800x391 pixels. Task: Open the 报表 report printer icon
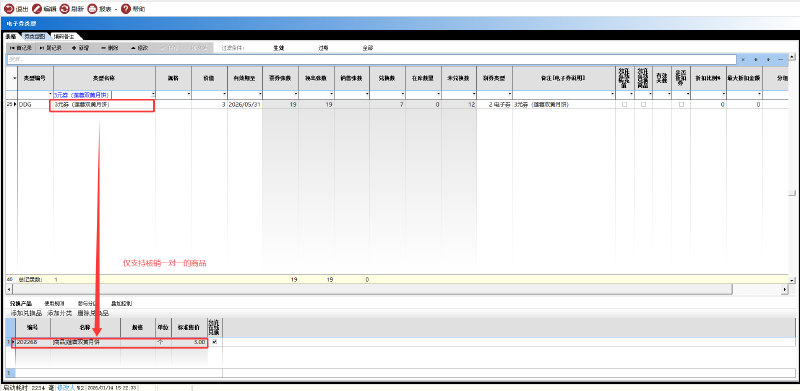click(92, 9)
